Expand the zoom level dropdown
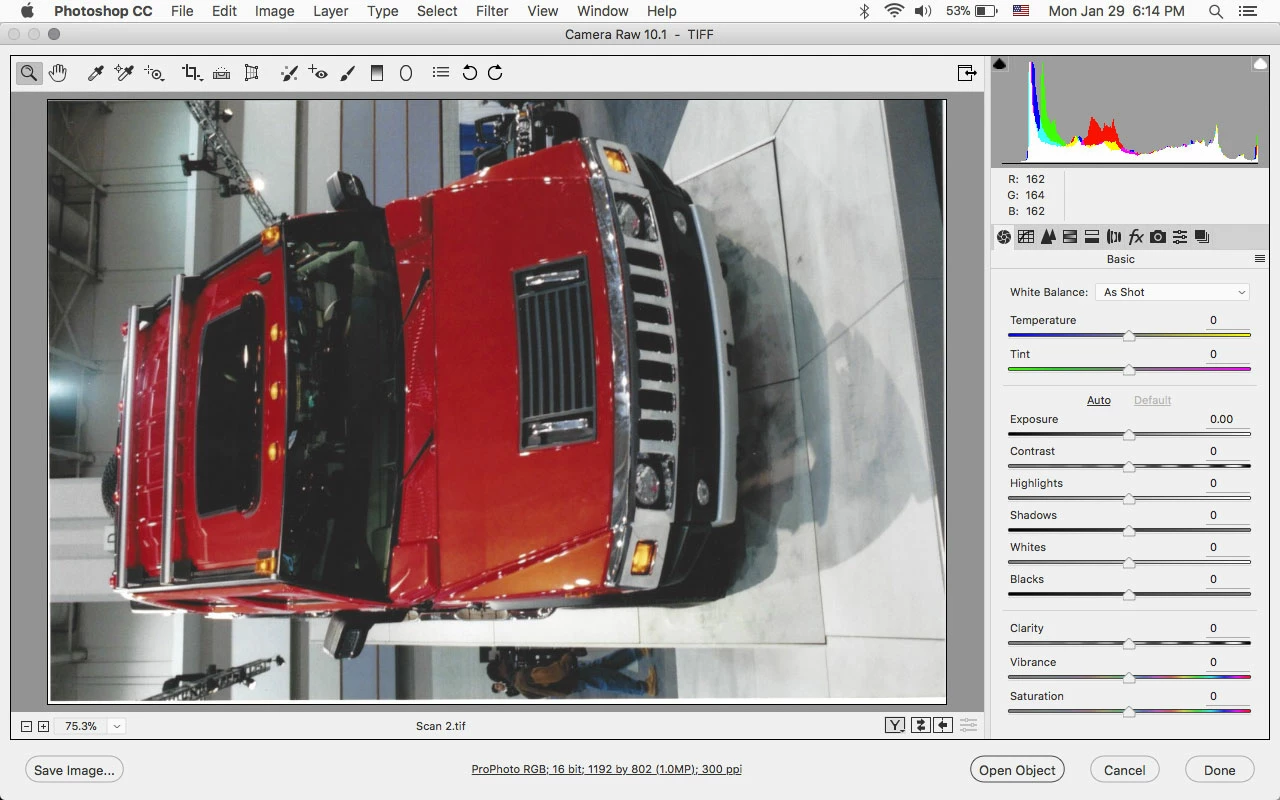Image resolution: width=1280 pixels, height=800 pixels. [117, 726]
